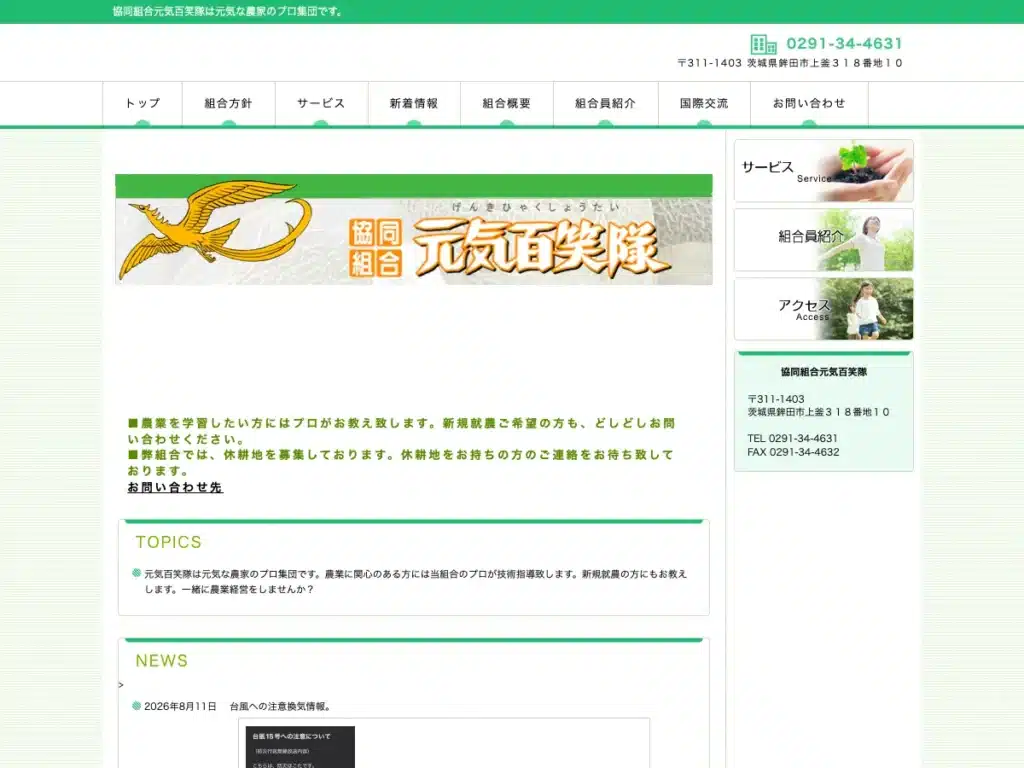
Task: Open the 組合方針 navigation item
Action: click(x=229, y=103)
